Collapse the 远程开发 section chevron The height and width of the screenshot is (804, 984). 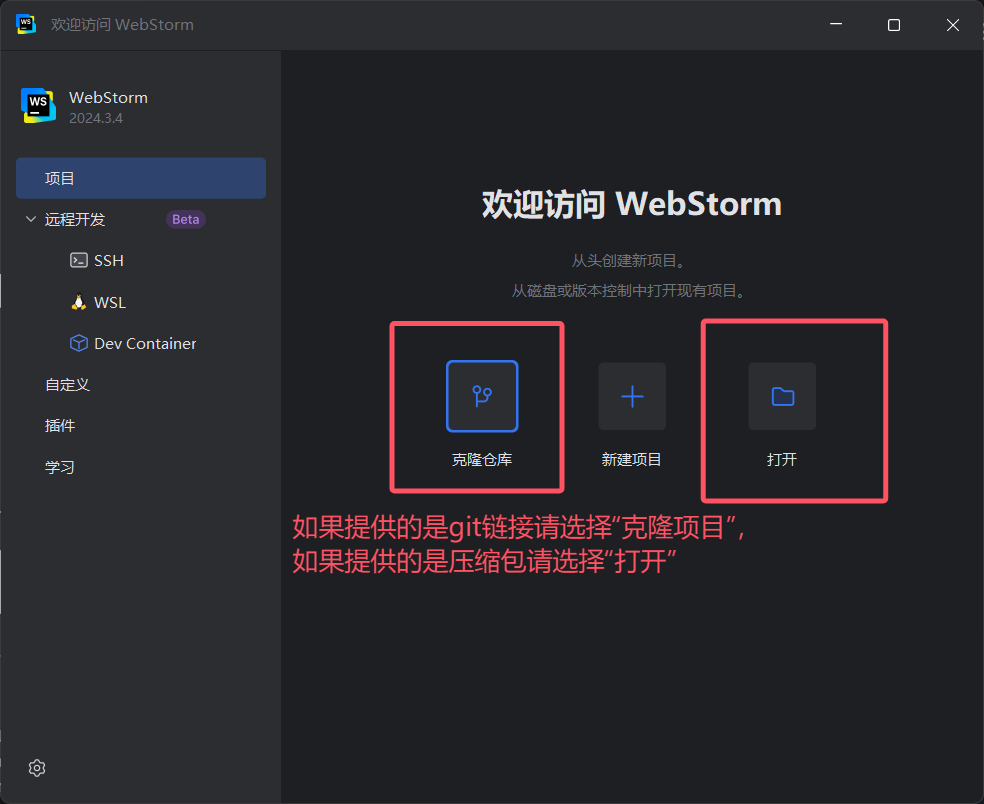[30, 219]
